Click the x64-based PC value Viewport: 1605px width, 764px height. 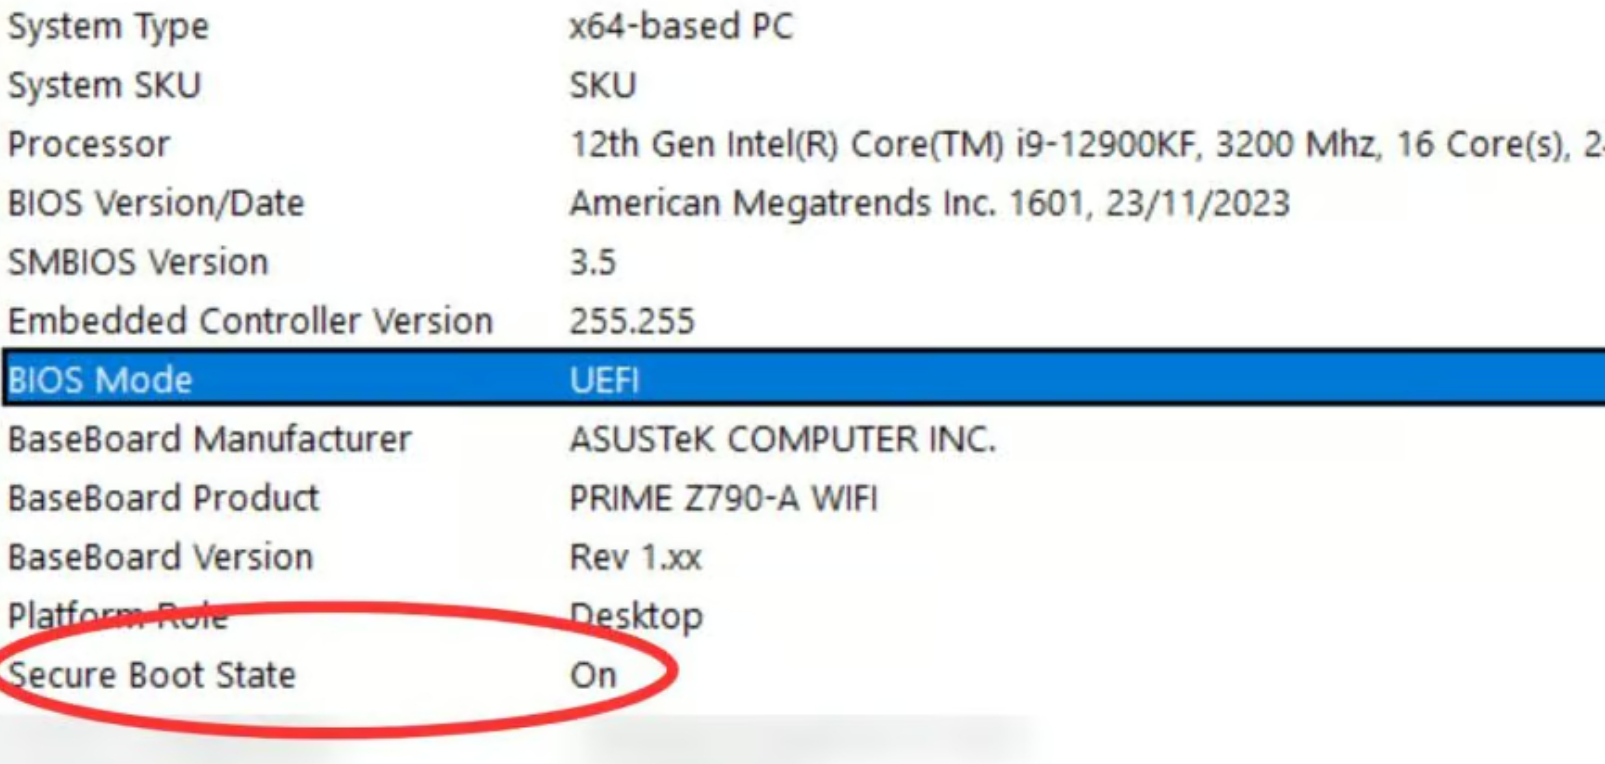pyautogui.click(x=680, y=27)
